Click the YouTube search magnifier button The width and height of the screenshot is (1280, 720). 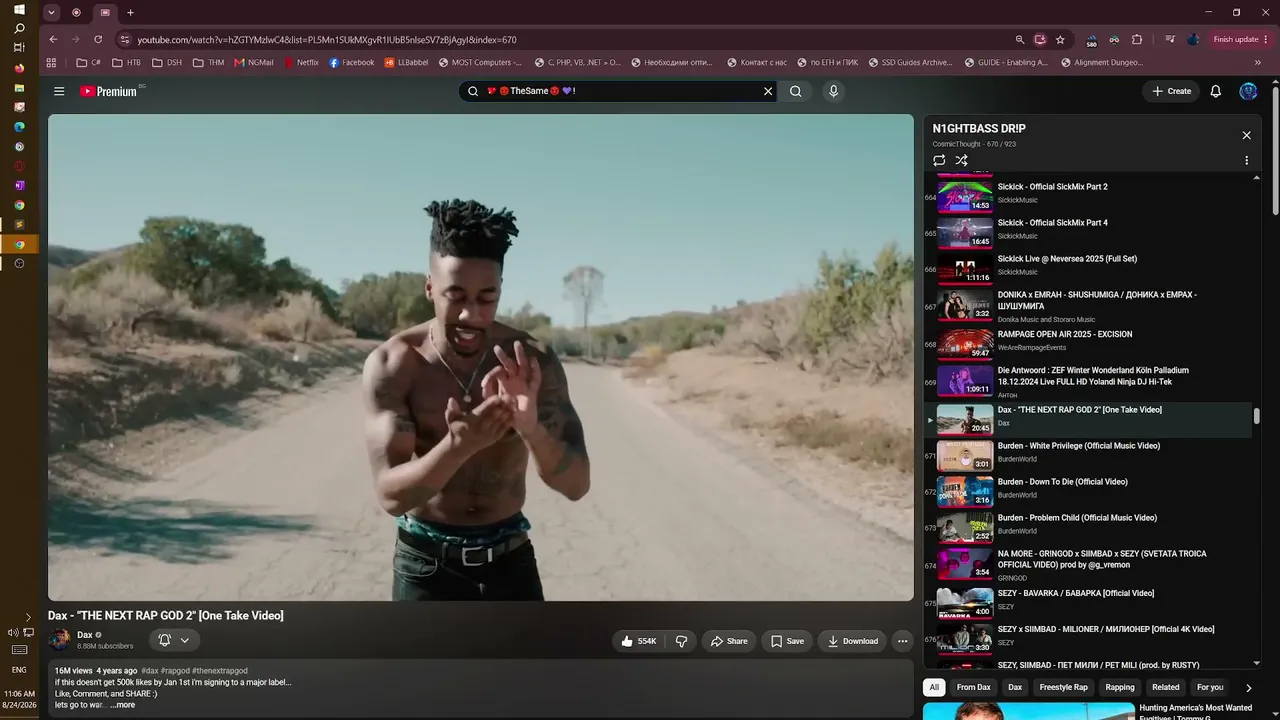pos(796,91)
